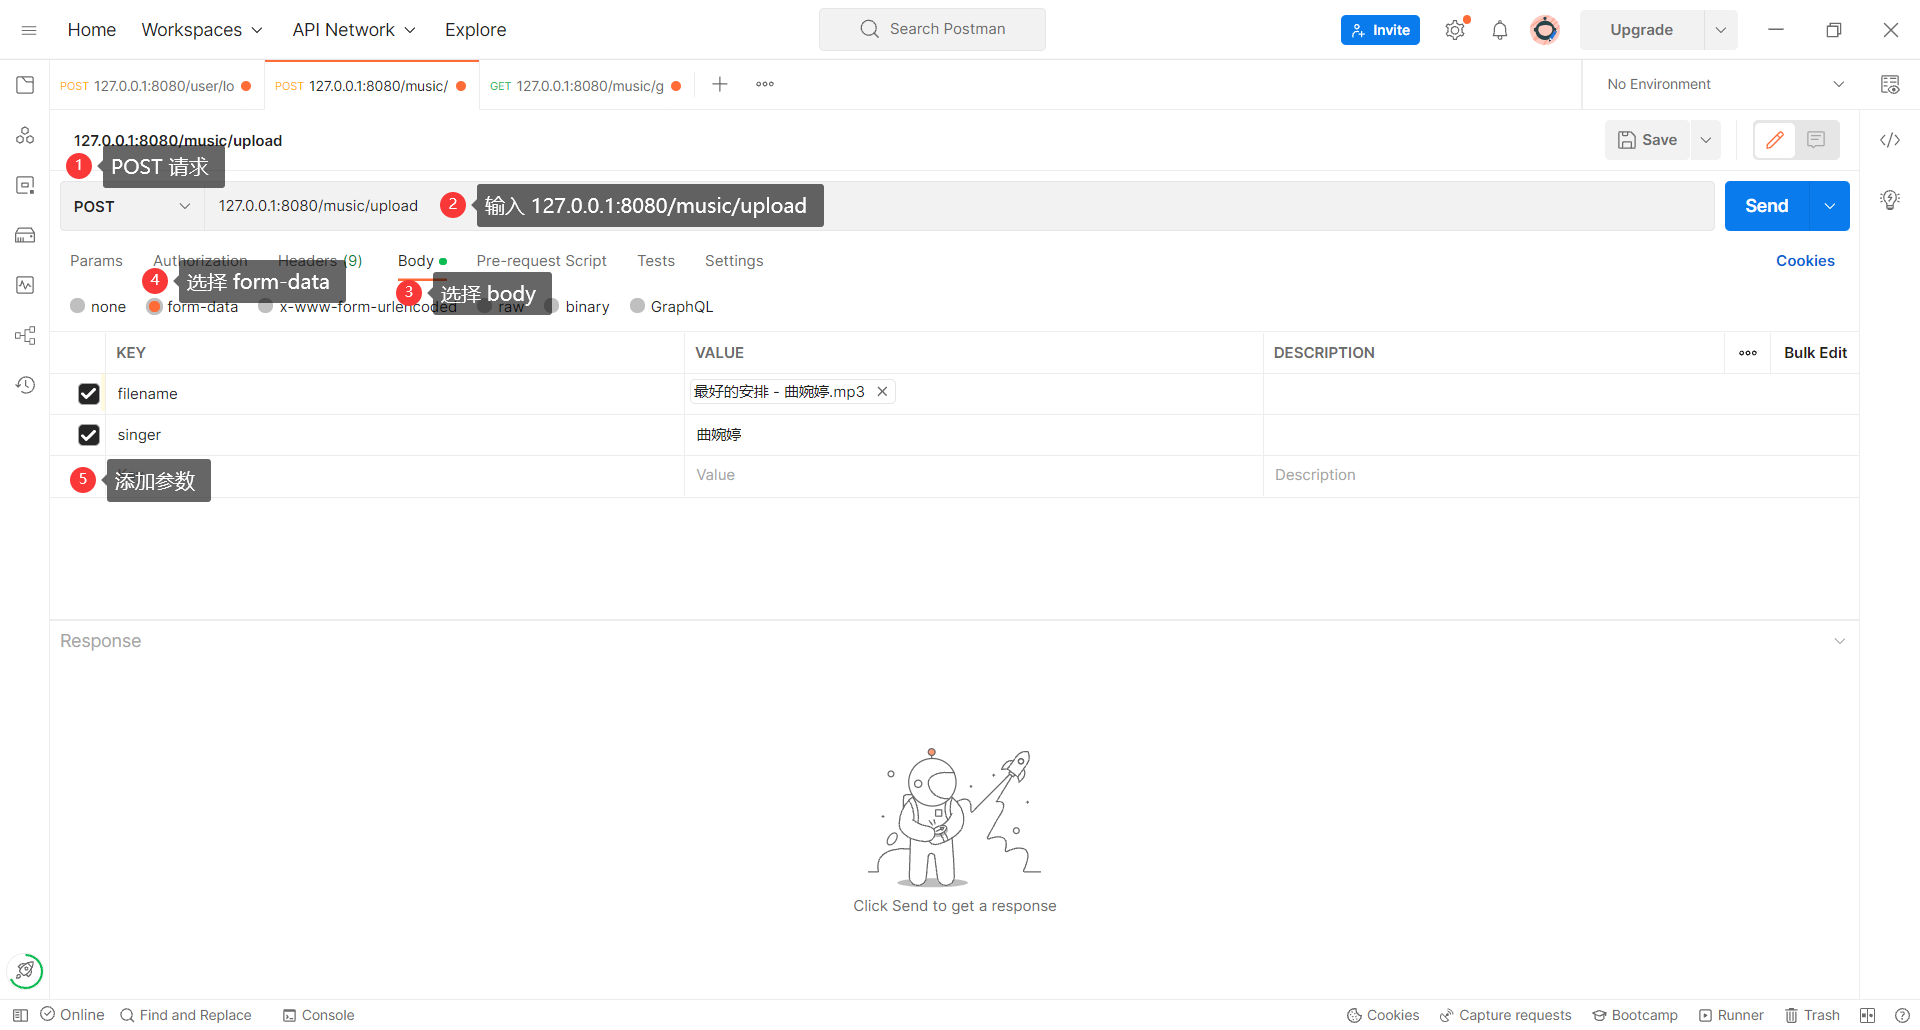Viewport: 1920px width, 1030px height.
Task: Switch to comment mode
Action: click(x=1816, y=140)
